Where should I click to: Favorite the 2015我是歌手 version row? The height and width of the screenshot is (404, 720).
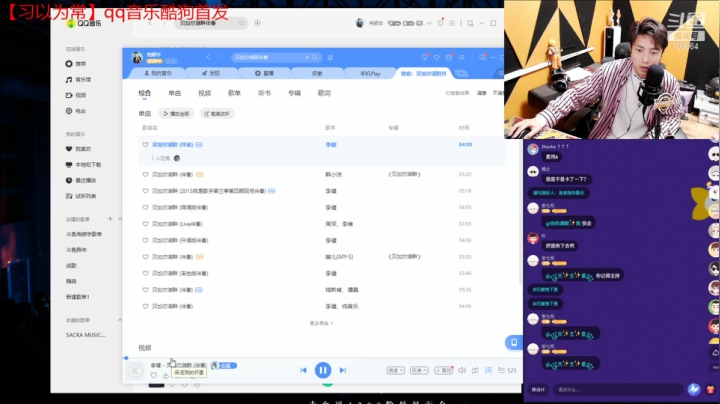(x=146, y=191)
